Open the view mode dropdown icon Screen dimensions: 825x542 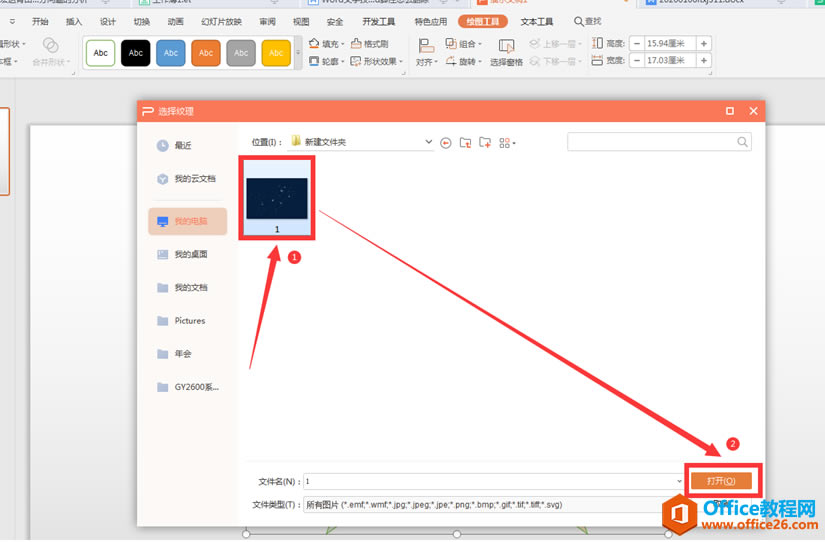(507, 143)
